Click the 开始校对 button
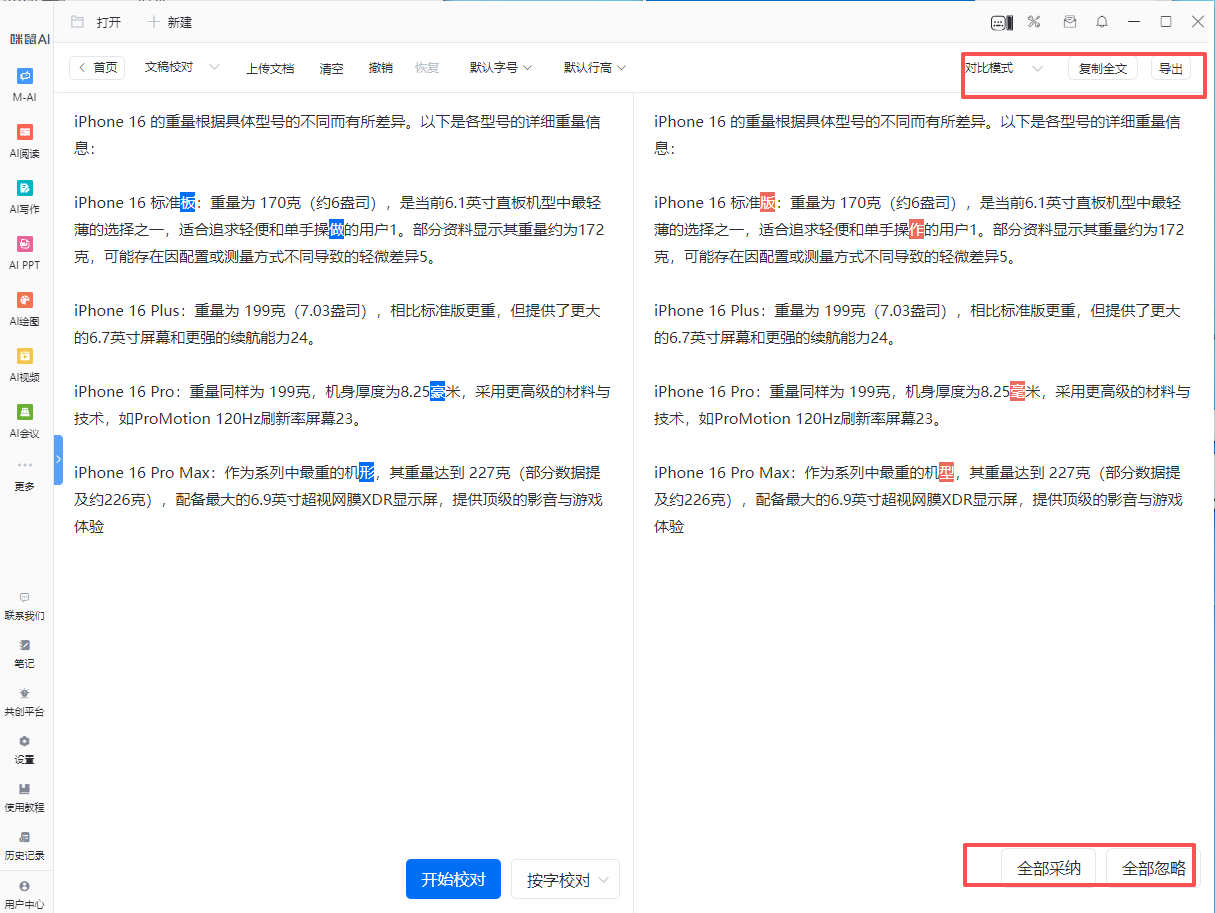The width and height of the screenshot is (1215, 913). [453, 880]
